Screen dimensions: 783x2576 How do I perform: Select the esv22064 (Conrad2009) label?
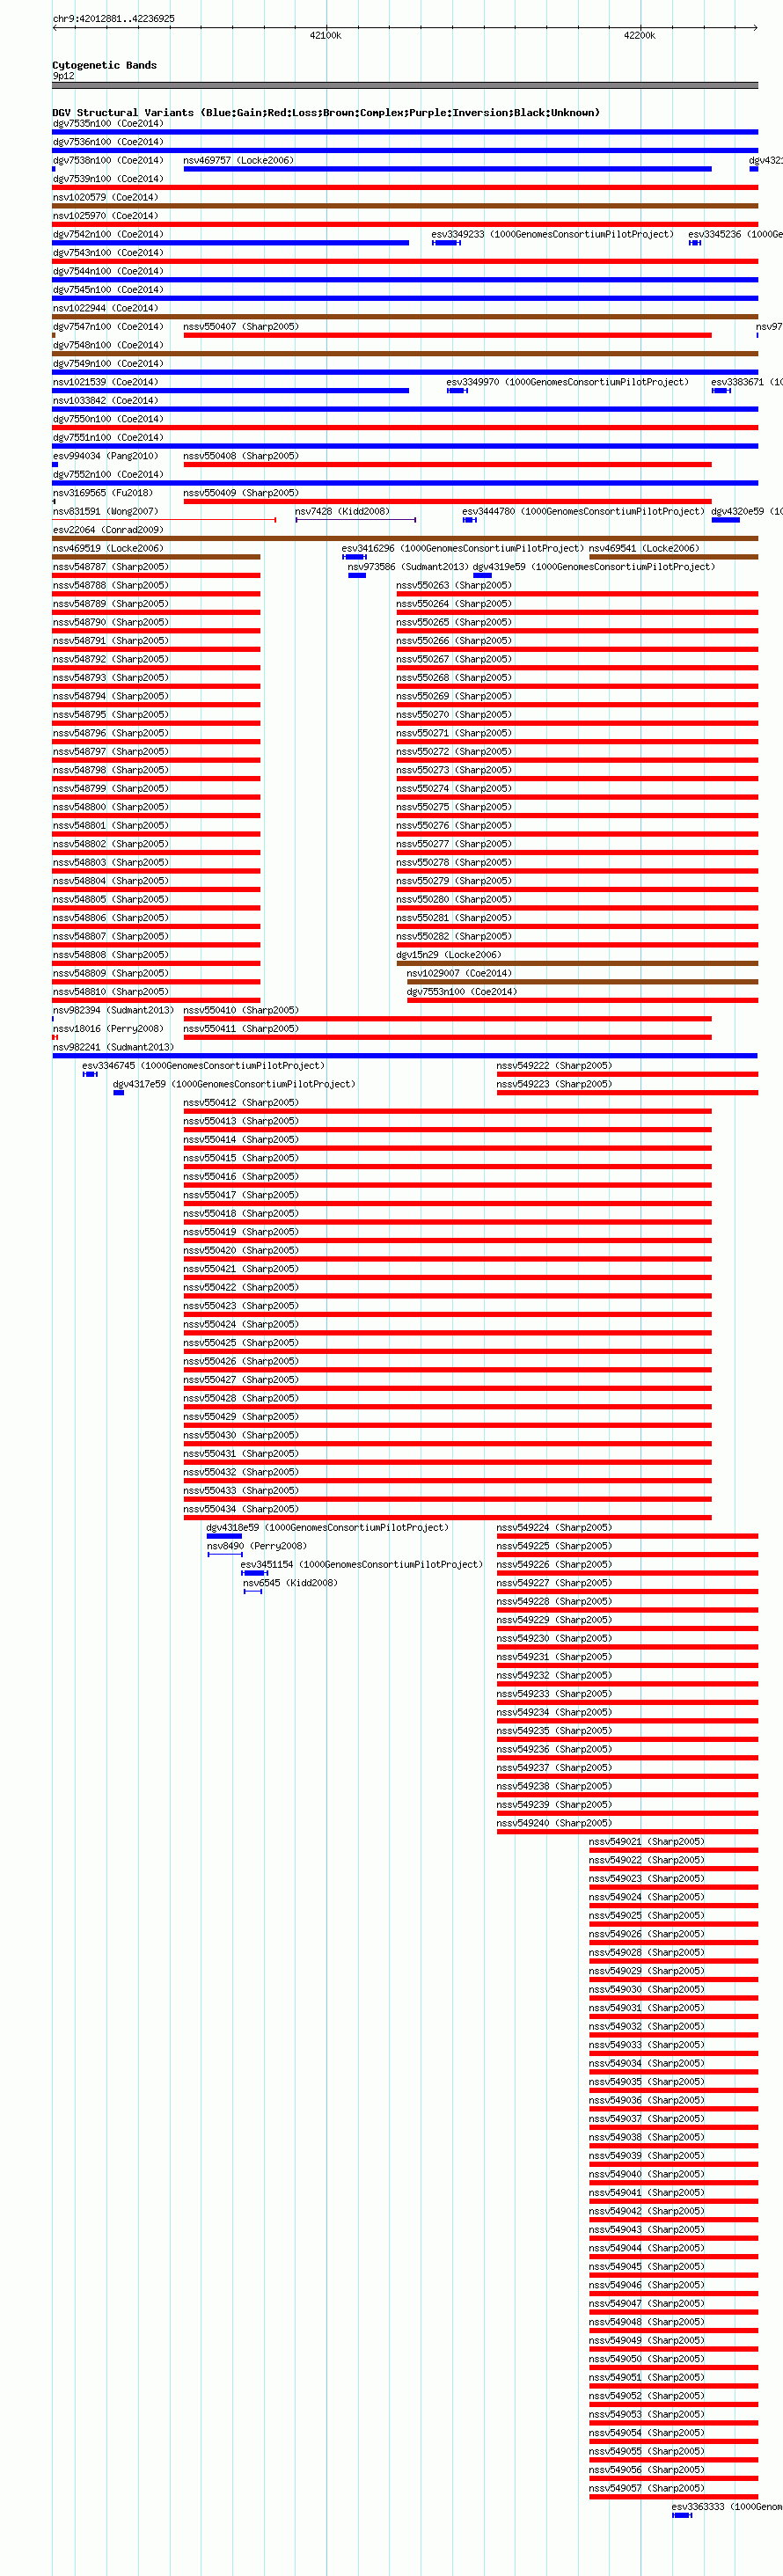108,530
